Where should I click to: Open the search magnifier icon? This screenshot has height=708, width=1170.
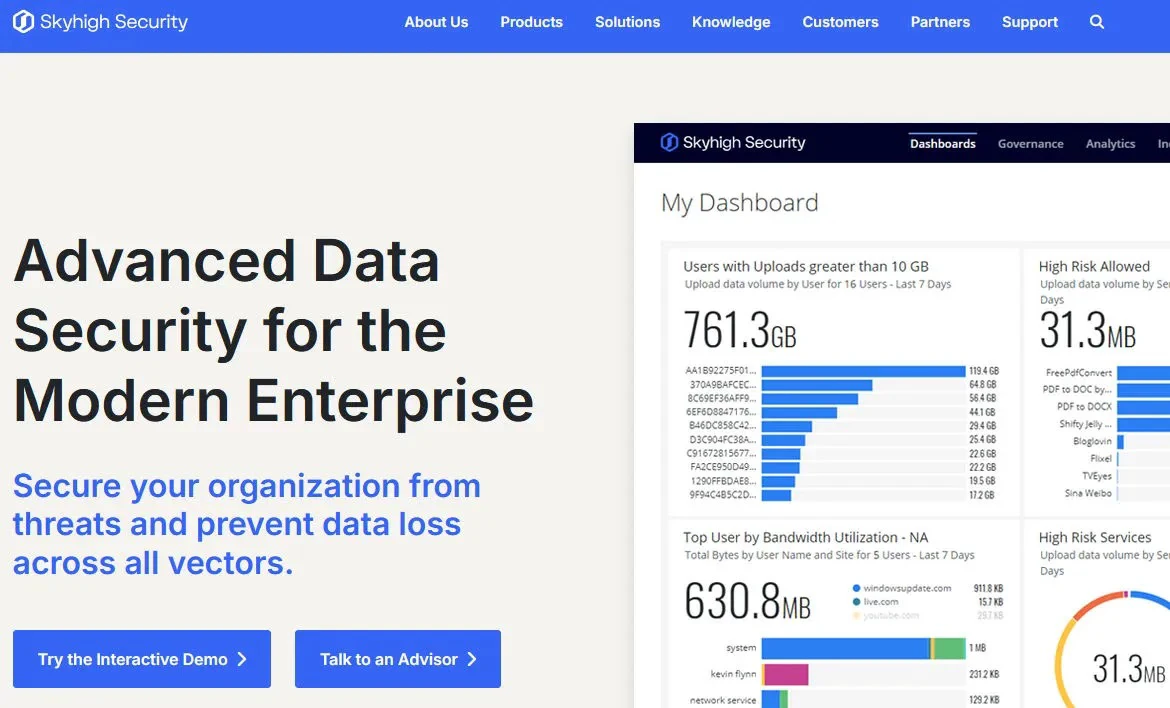[x=1097, y=22]
